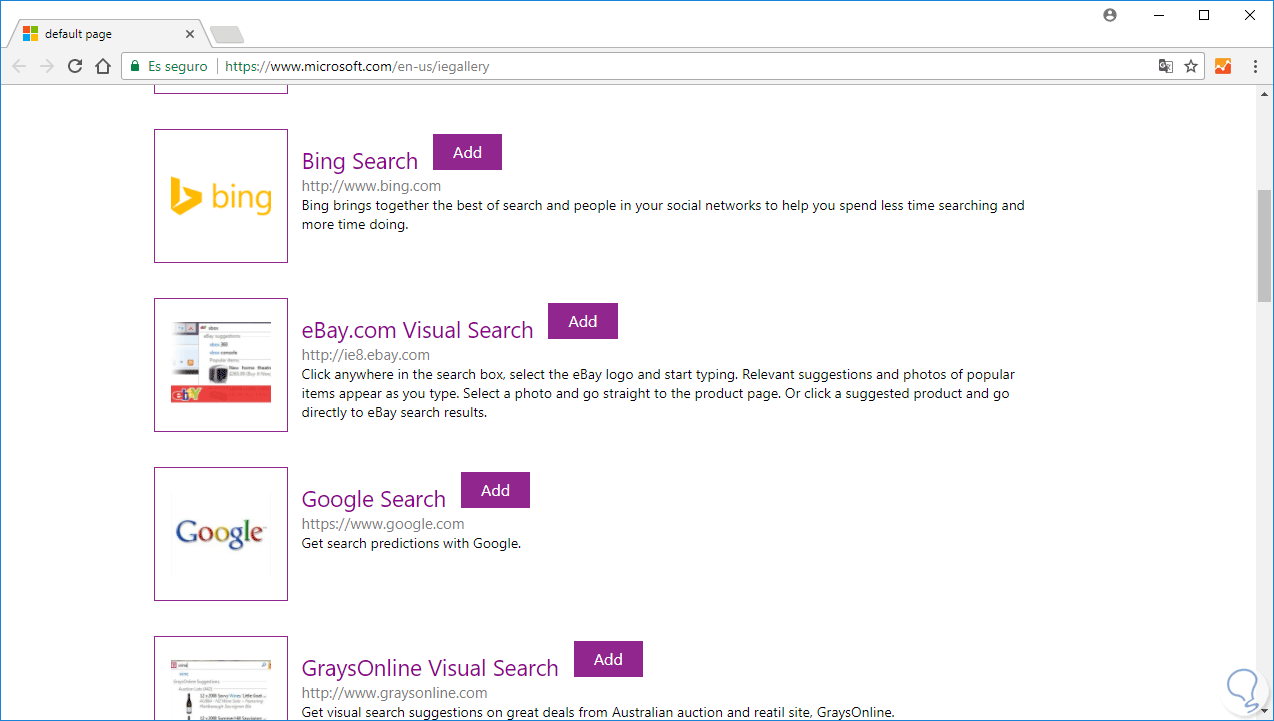Click the vertical page scrollbar thumb
Viewport: 1274px width, 721px height.
tap(1264, 243)
